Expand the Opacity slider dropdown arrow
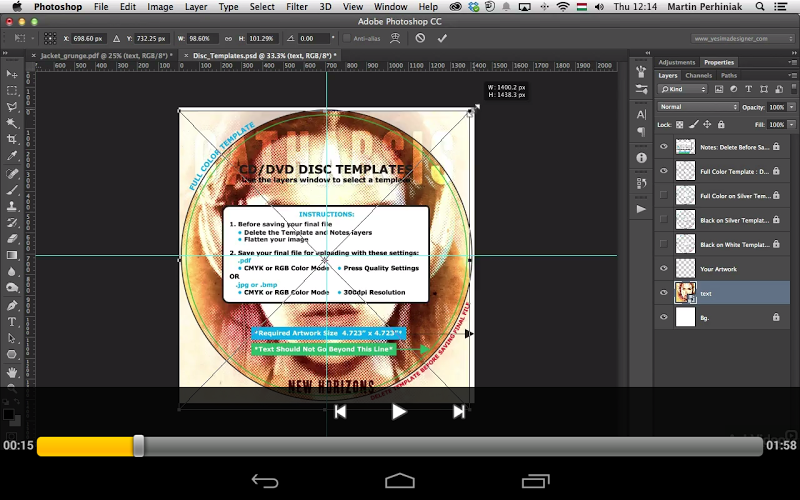This screenshot has width=800, height=500. [792, 107]
